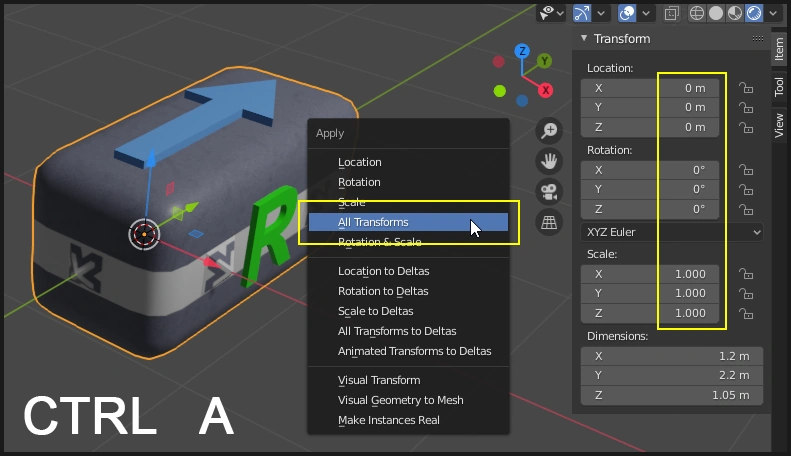Screen dimensions: 791x456
Task: Open the selectability and visibility filter
Action: point(551,13)
